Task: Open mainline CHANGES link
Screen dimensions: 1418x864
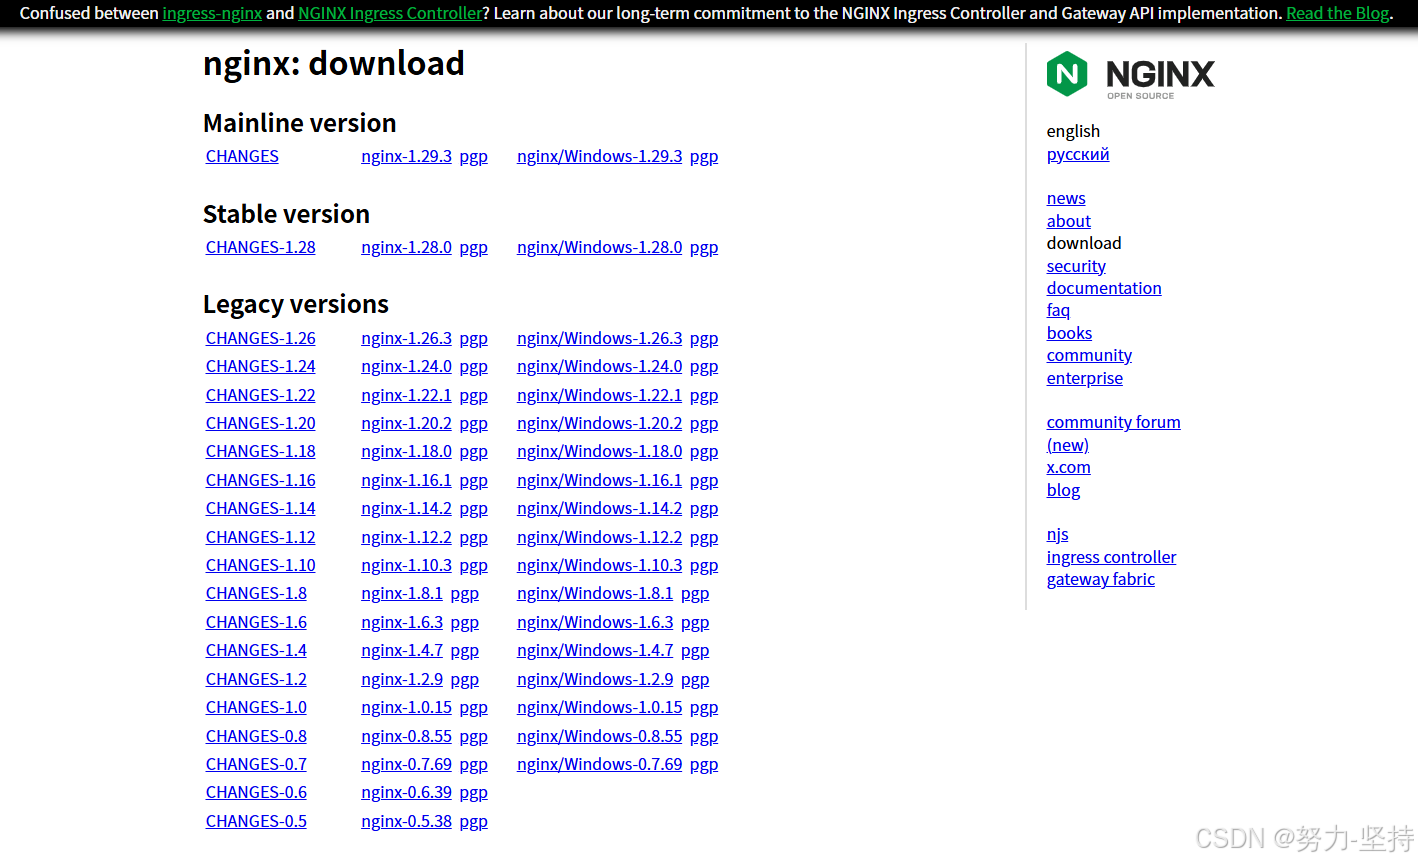Action: pyautogui.click(x=242, y=156)
